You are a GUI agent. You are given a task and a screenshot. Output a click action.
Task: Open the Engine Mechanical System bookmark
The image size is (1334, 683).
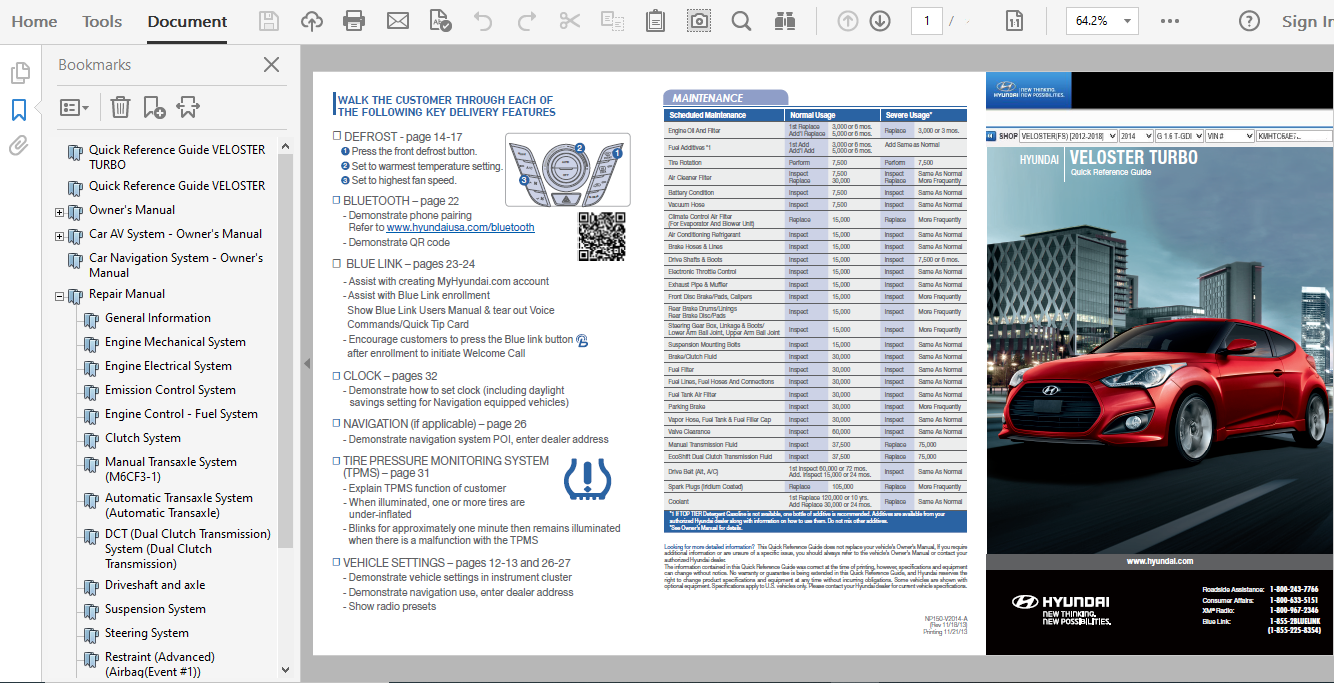click(175, 342)
